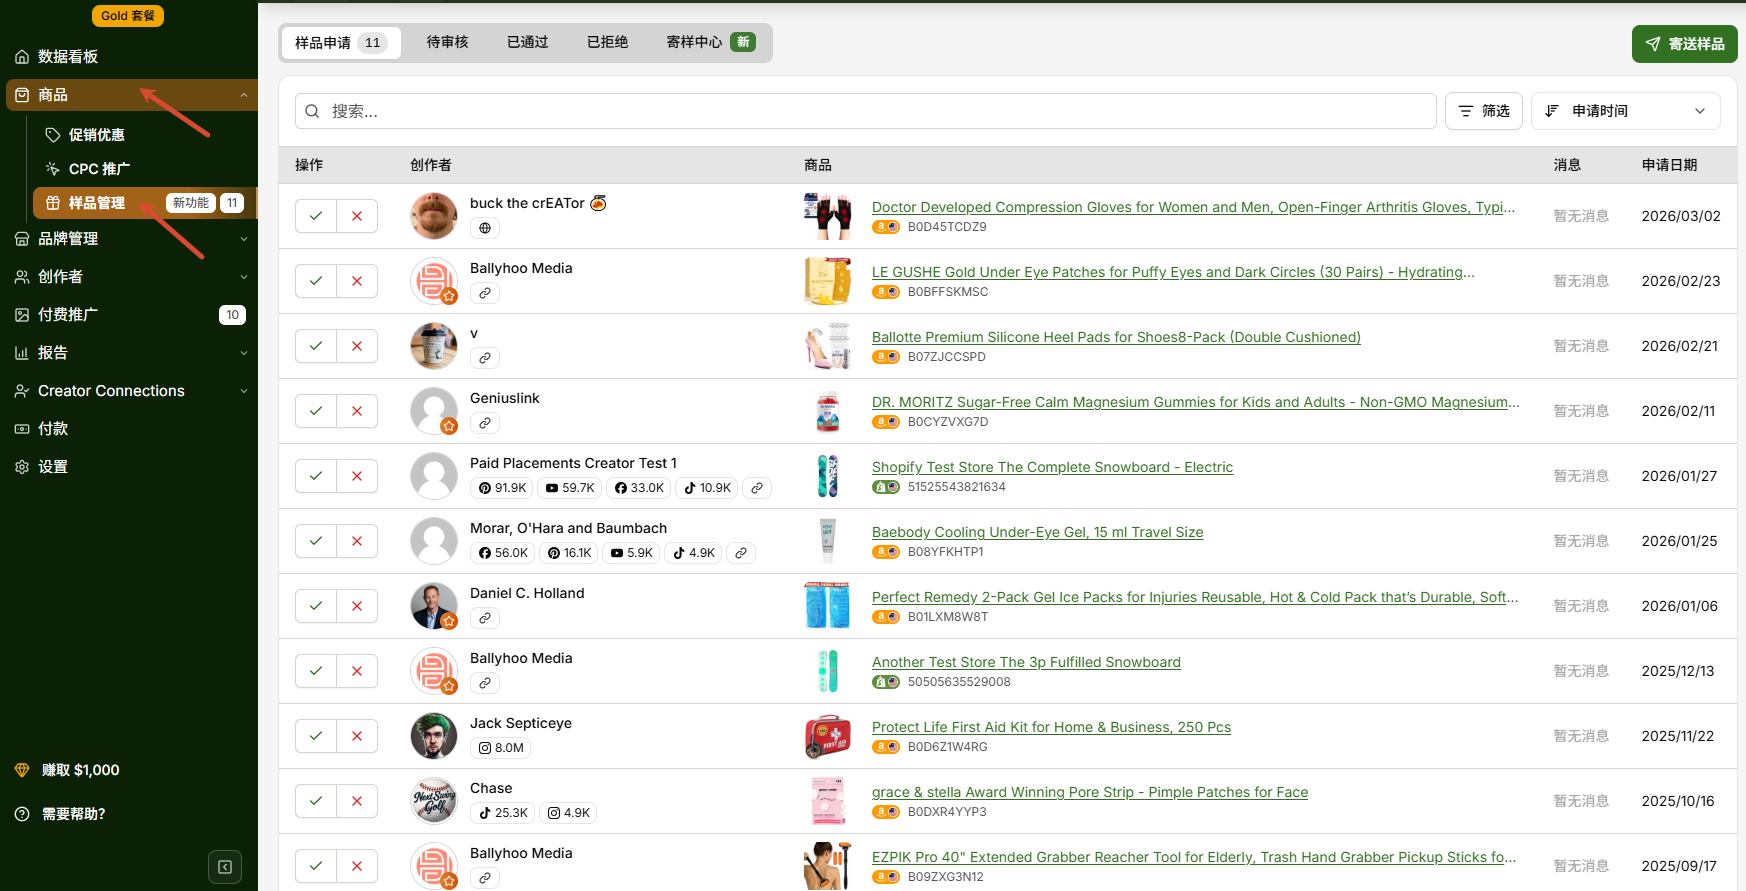Open the 筛选 filter button
The image size is (1746, 891).
[1484, 111]
